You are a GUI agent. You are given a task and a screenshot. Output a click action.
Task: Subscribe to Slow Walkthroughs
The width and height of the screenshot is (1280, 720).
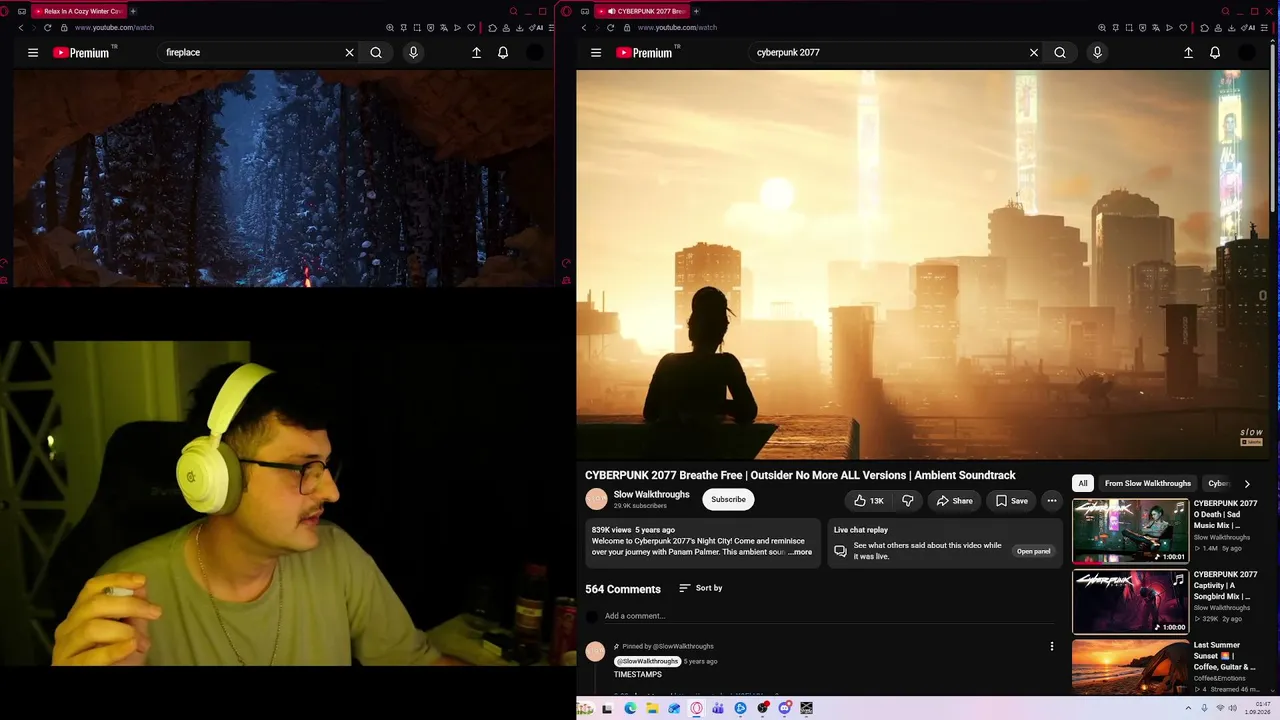click(x=728, y=500)
